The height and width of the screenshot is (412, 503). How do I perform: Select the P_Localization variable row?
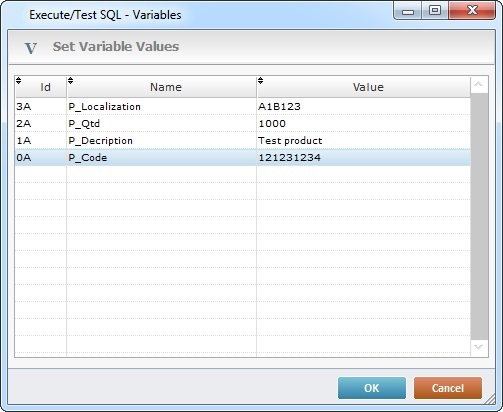pyautogui.click(x=243, y=107)
